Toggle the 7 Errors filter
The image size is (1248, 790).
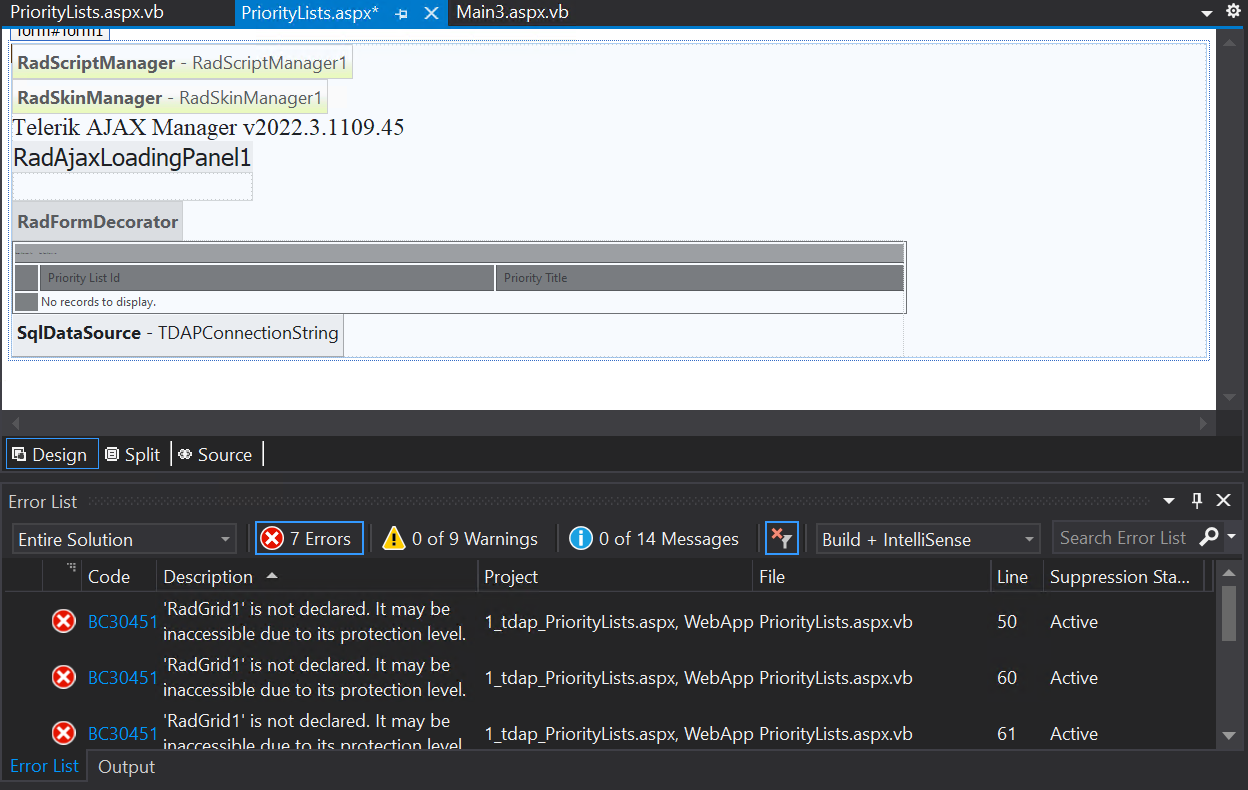click(x=309, y=538)
